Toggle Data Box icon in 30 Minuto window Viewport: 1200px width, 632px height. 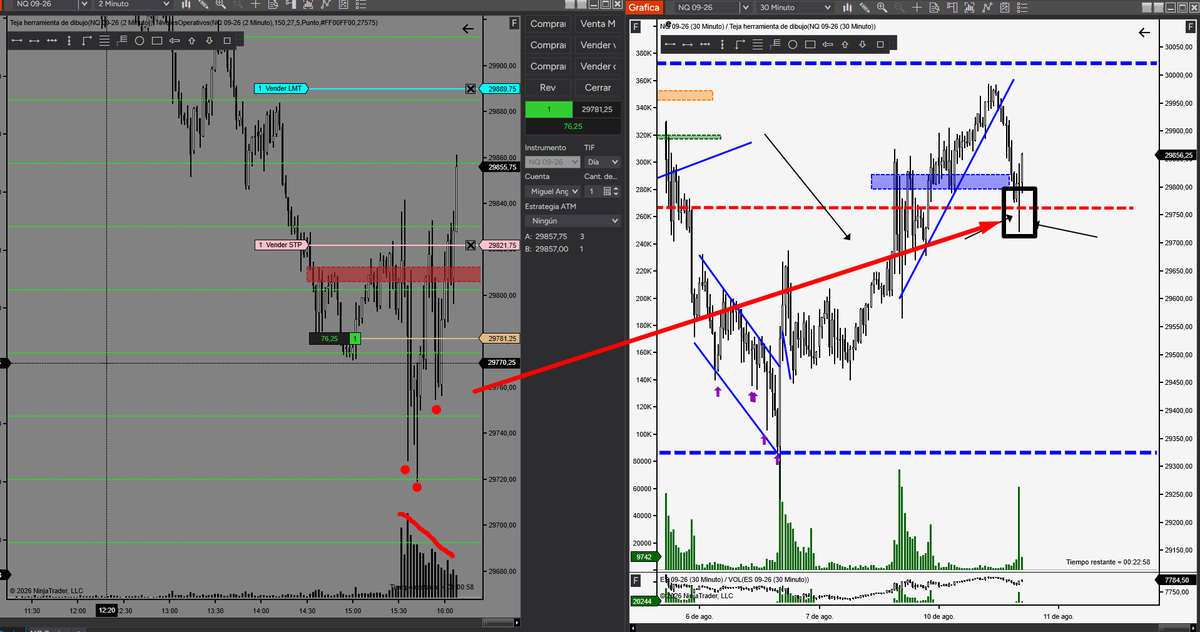point(934,8)
